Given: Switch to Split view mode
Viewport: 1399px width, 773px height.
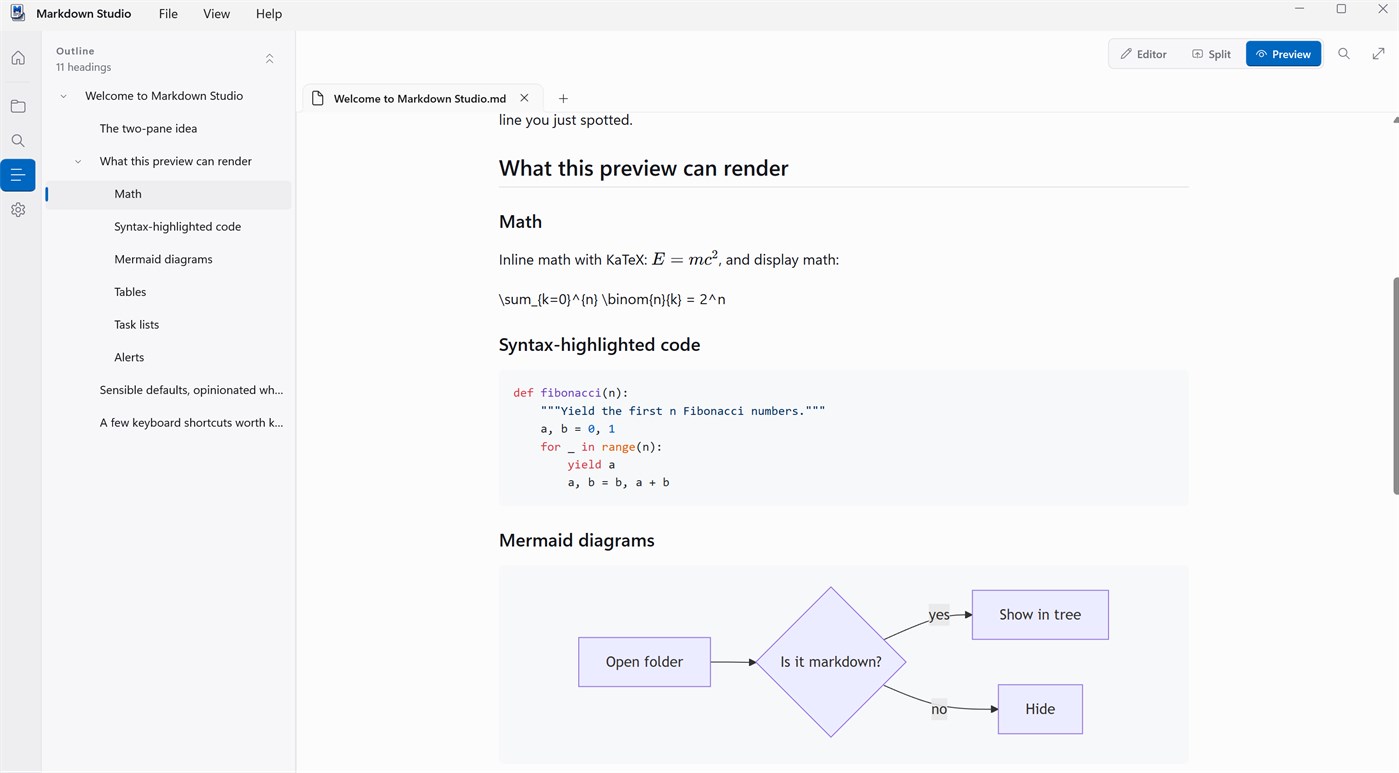Looking at the screenshot, I should 1211,54.
